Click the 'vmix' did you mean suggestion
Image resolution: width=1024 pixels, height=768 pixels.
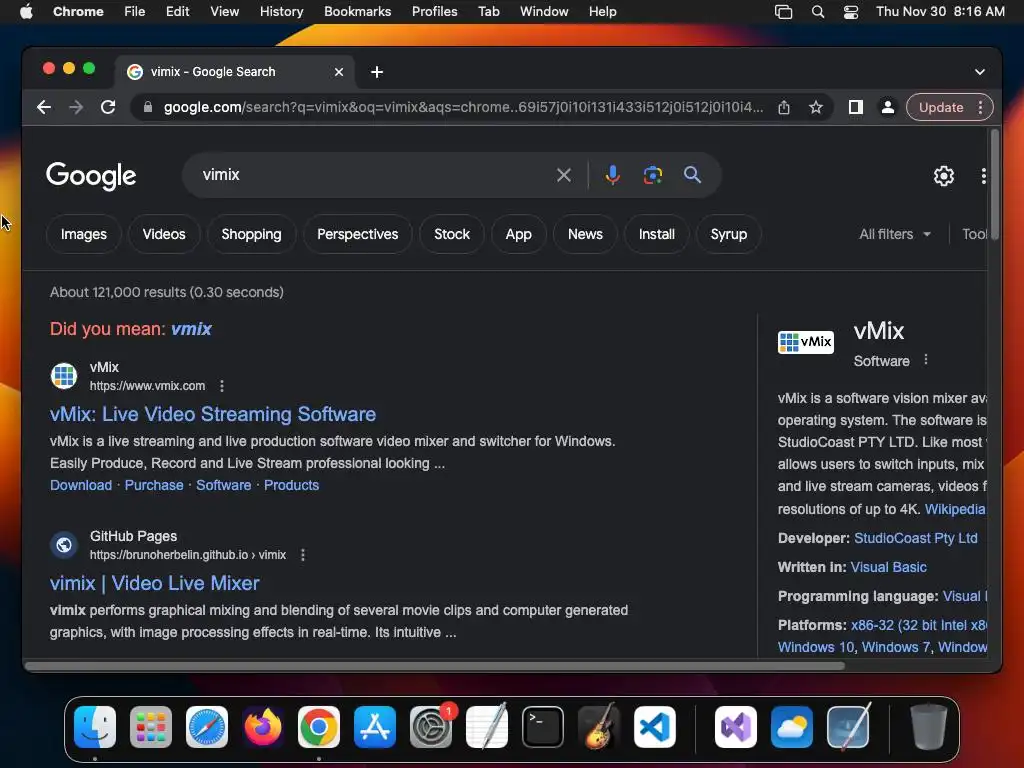pyautogui.click(x=191, y=328)
